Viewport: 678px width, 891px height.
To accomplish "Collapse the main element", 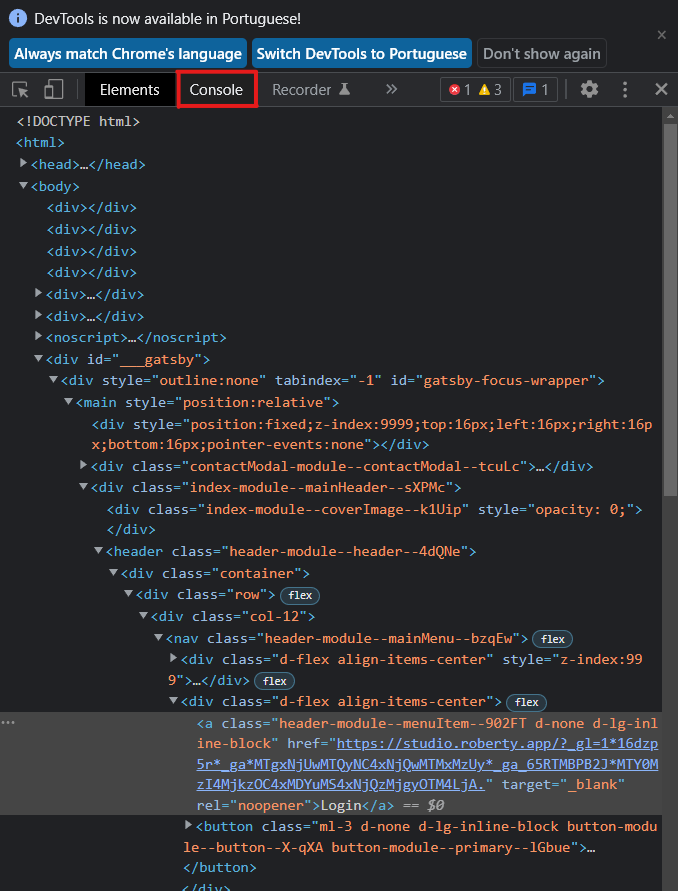I will [x=69, y=401].
